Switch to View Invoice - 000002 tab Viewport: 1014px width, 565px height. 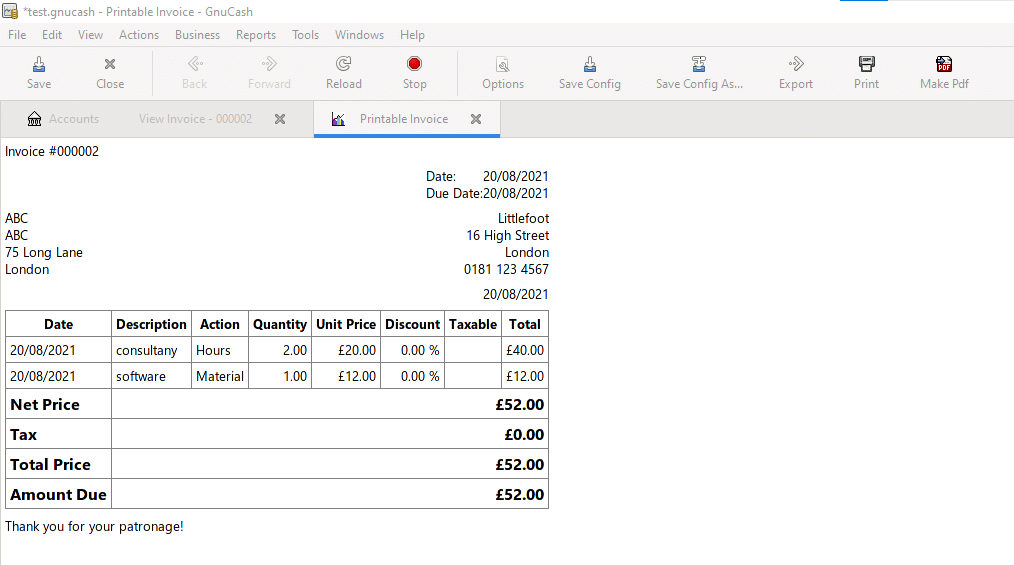pyautogui.click(x=195, y=119)
